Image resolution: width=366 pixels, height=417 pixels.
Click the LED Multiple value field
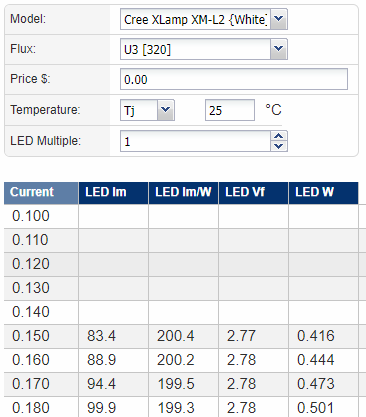[195, 141]
